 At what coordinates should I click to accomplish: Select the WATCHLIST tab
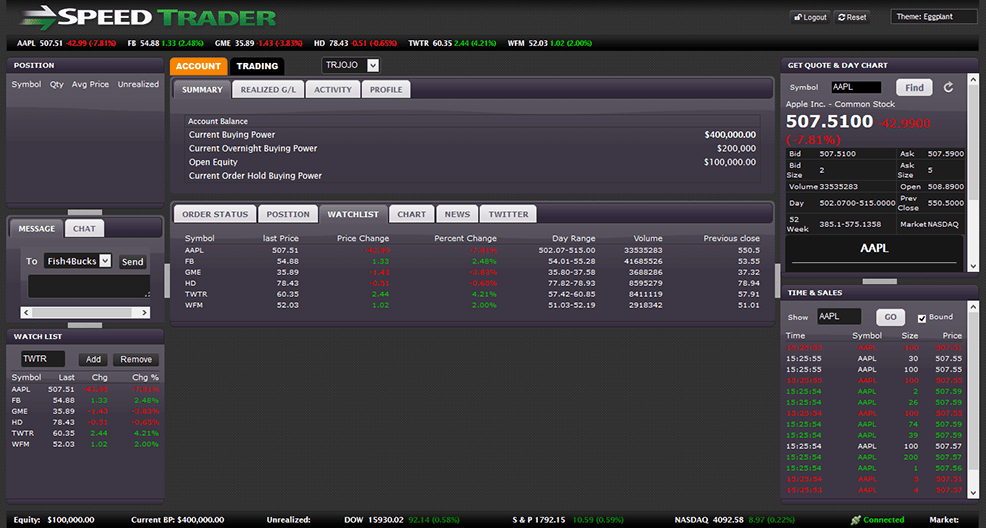(x=353, y=214)
